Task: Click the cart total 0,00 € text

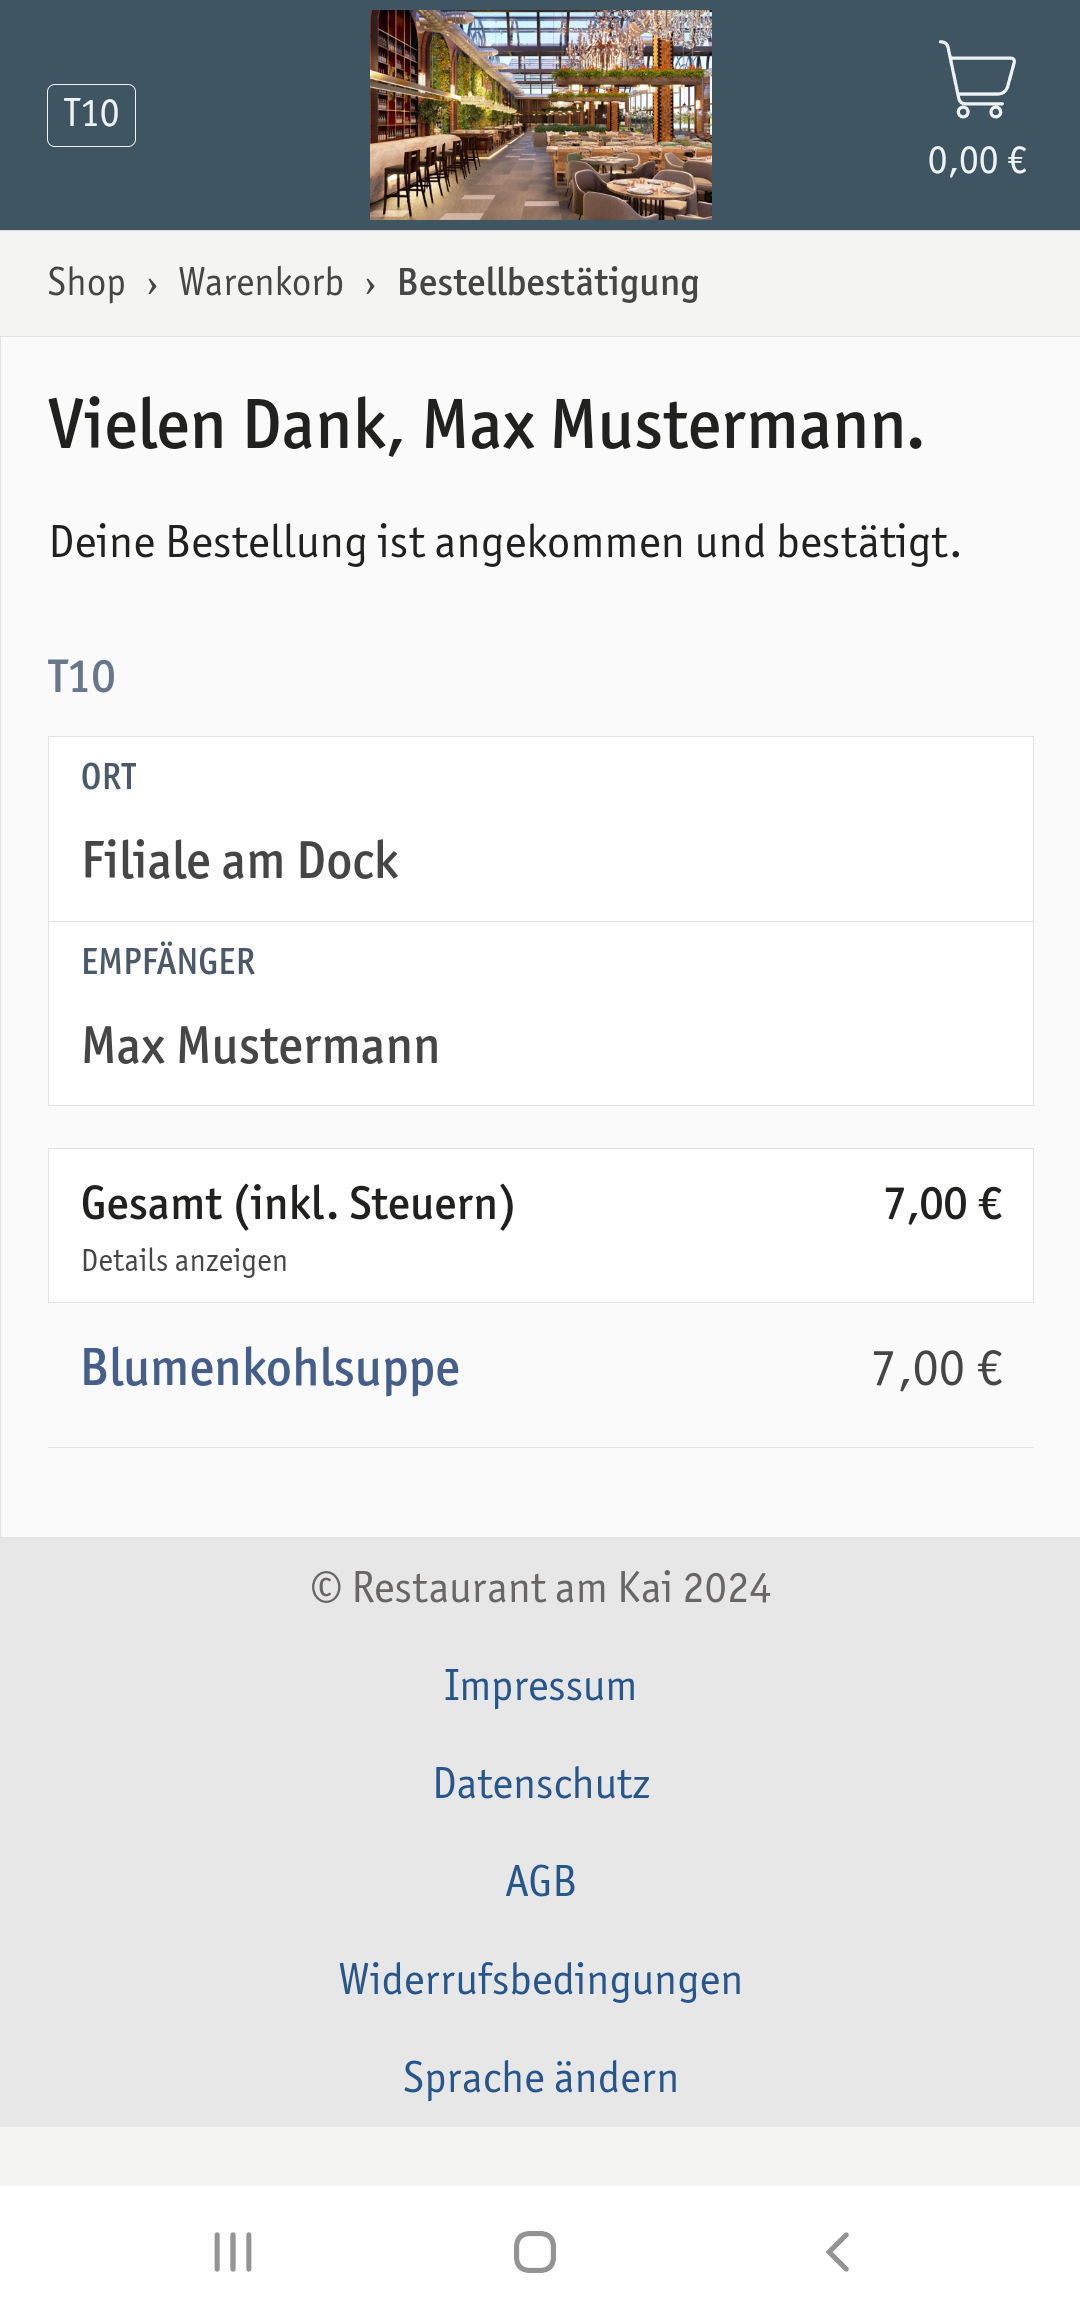Action: tap(977, 161)
